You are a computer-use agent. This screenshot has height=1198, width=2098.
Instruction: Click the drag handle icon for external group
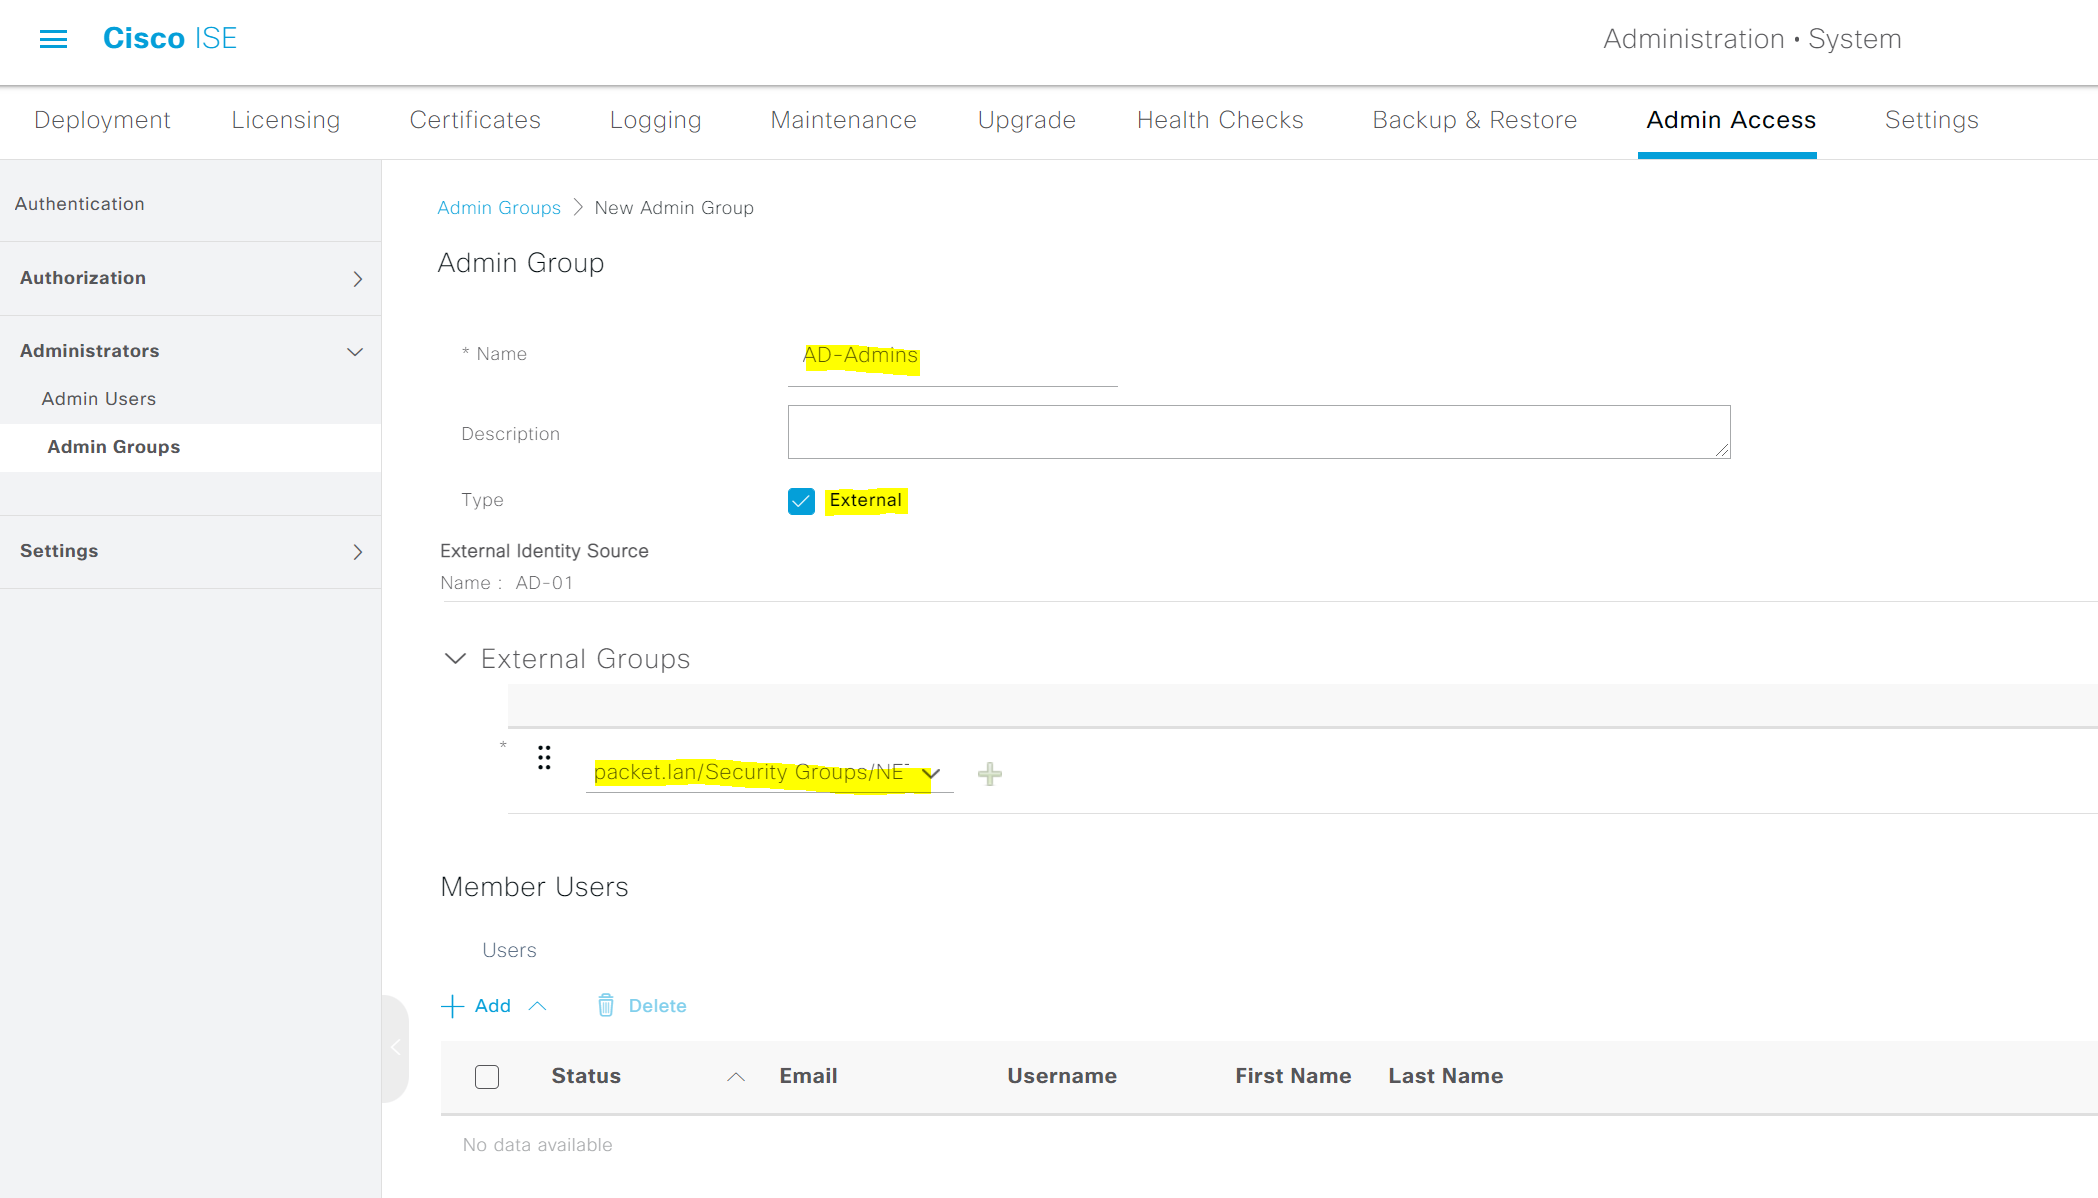[x=543, y=753]
